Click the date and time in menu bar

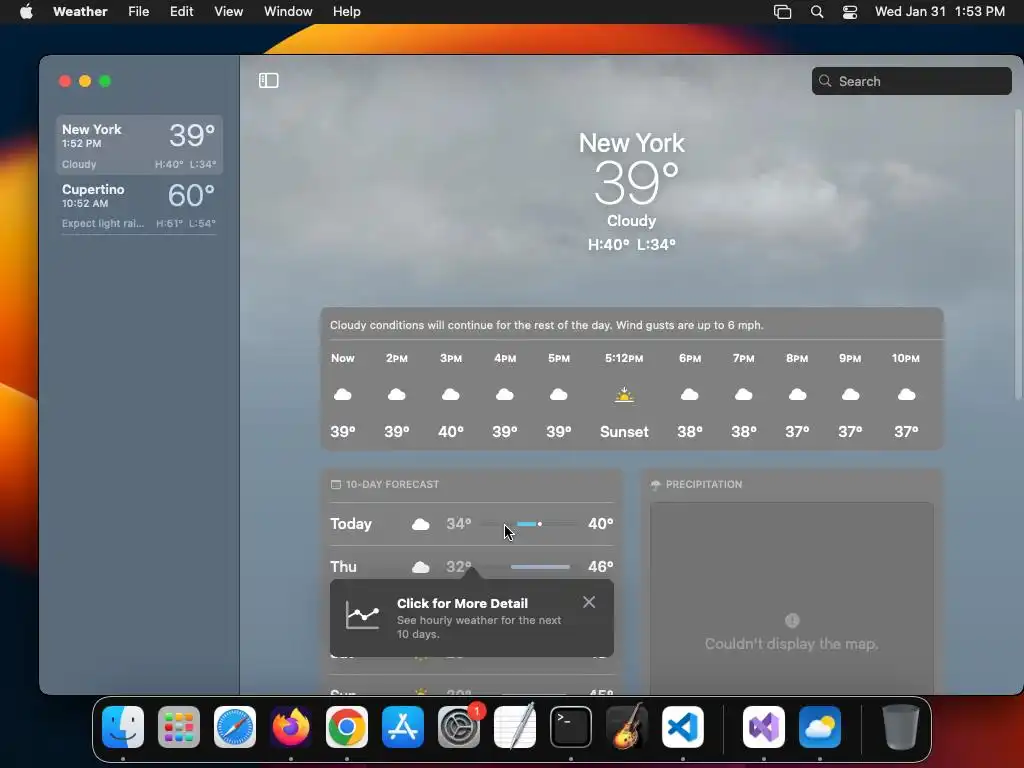[x=940, y=12]
